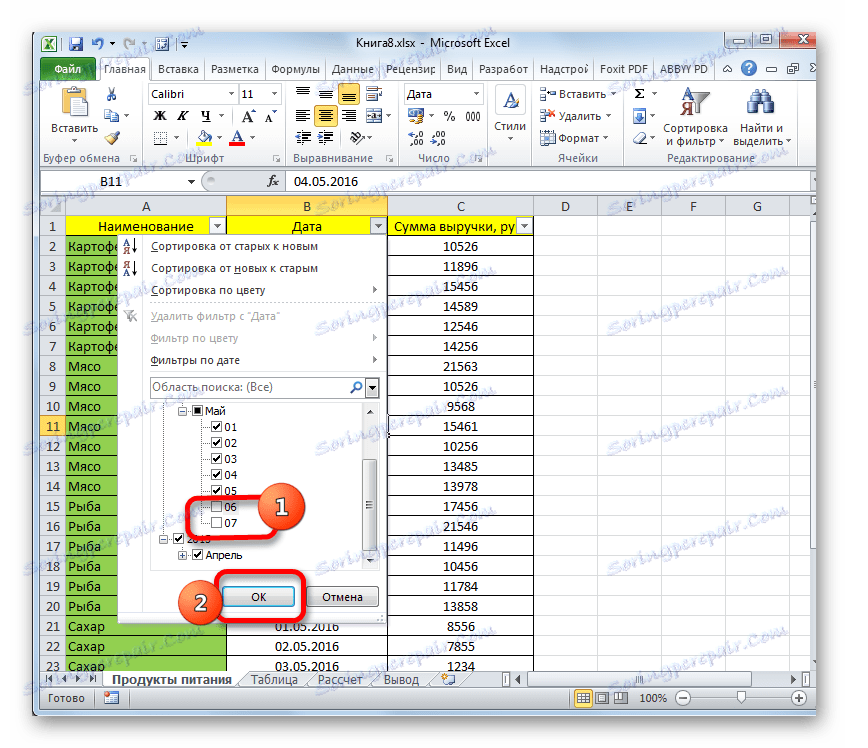
Task: Collapse the Май tree node
Action: tap(182, 411)
